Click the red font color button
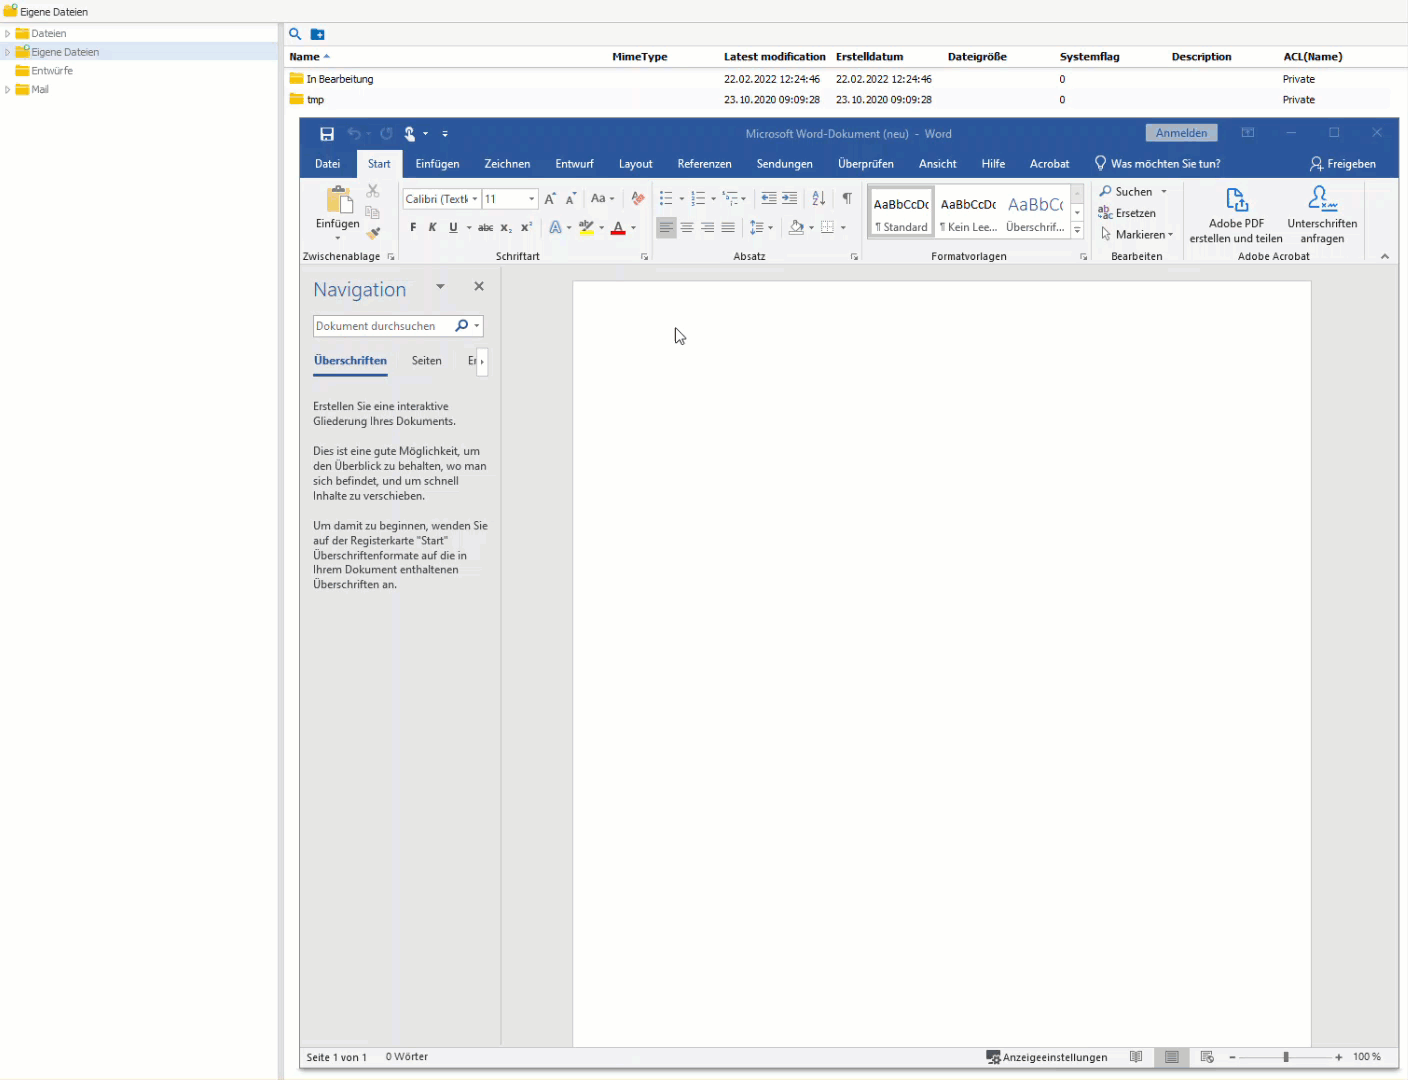The width and height of the screenshot is (1408, 1080). pos(618,228)
